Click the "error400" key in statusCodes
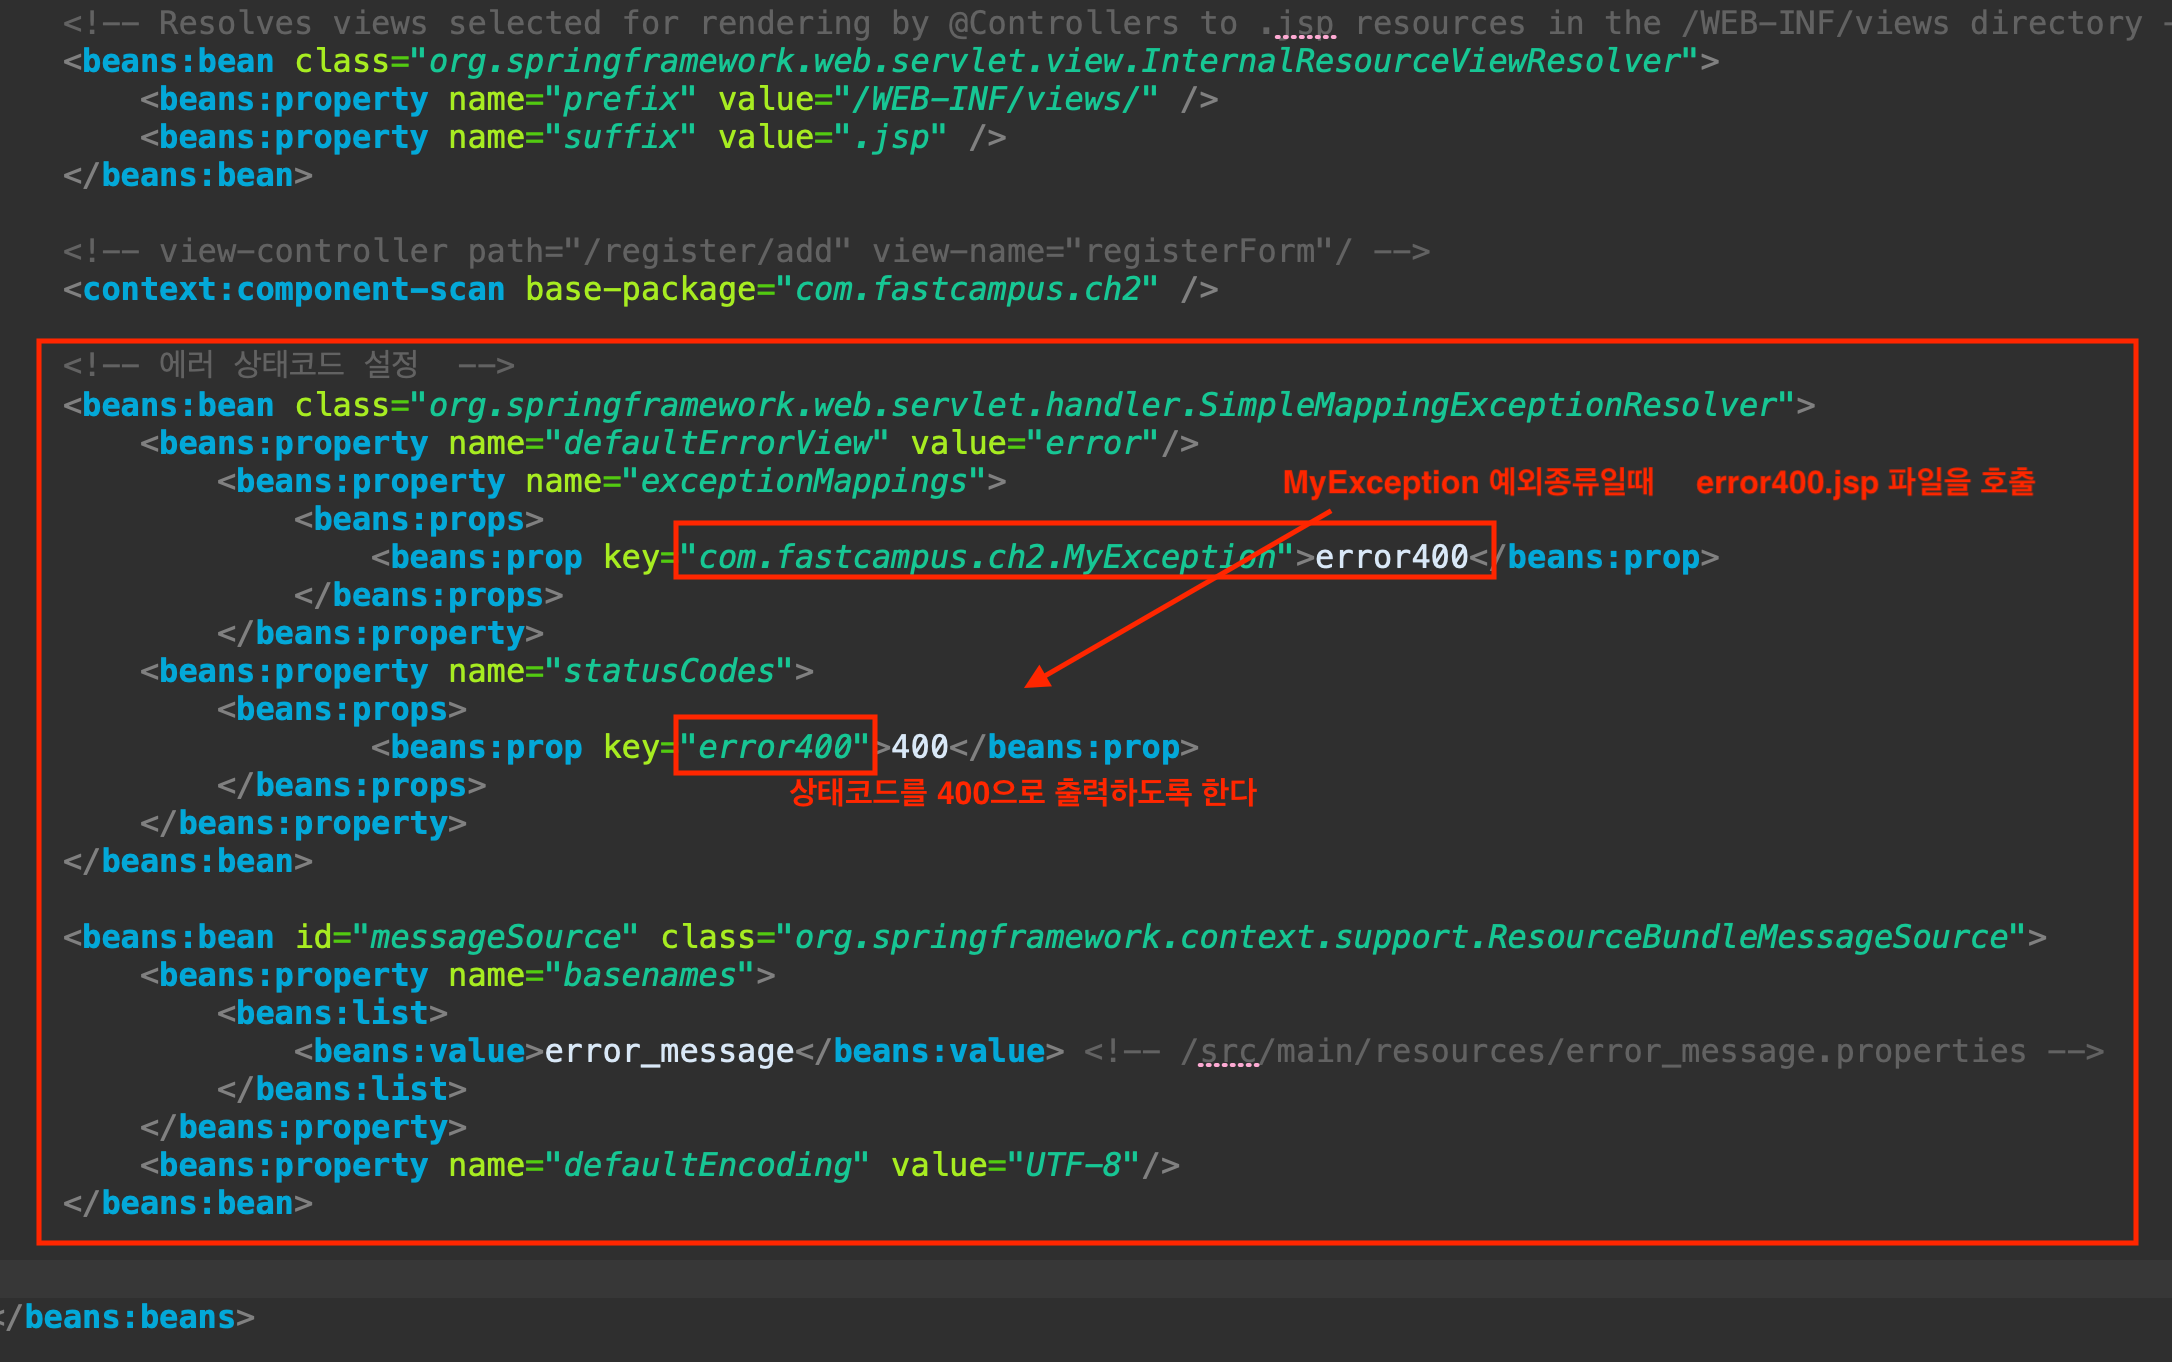Image resolution: width=2172 pixels, height=1362 pixels. pos(774,748)
